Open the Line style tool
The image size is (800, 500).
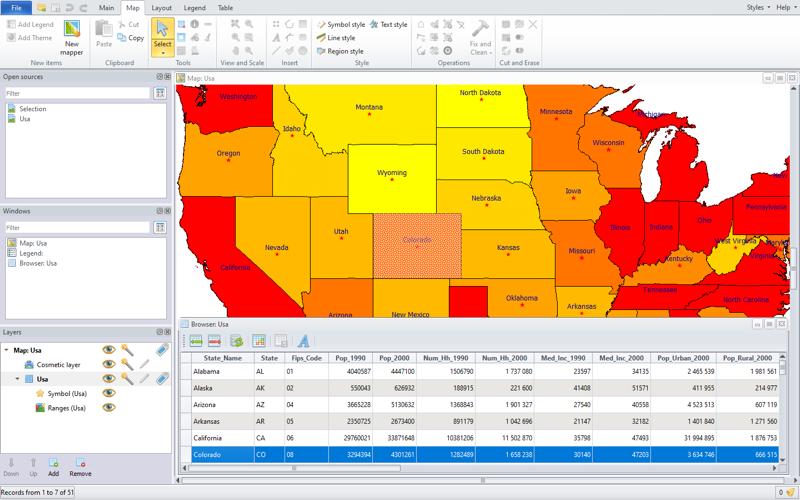coord(336,38)
